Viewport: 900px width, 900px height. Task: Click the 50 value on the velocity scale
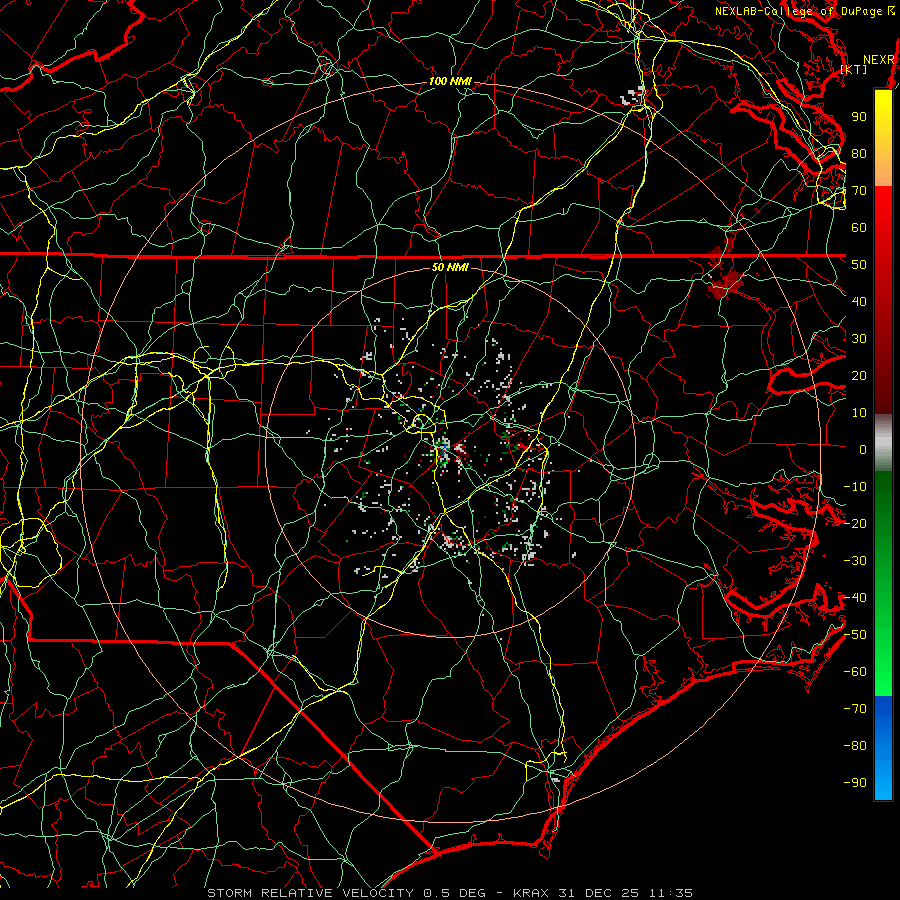[x=859, y=265]
